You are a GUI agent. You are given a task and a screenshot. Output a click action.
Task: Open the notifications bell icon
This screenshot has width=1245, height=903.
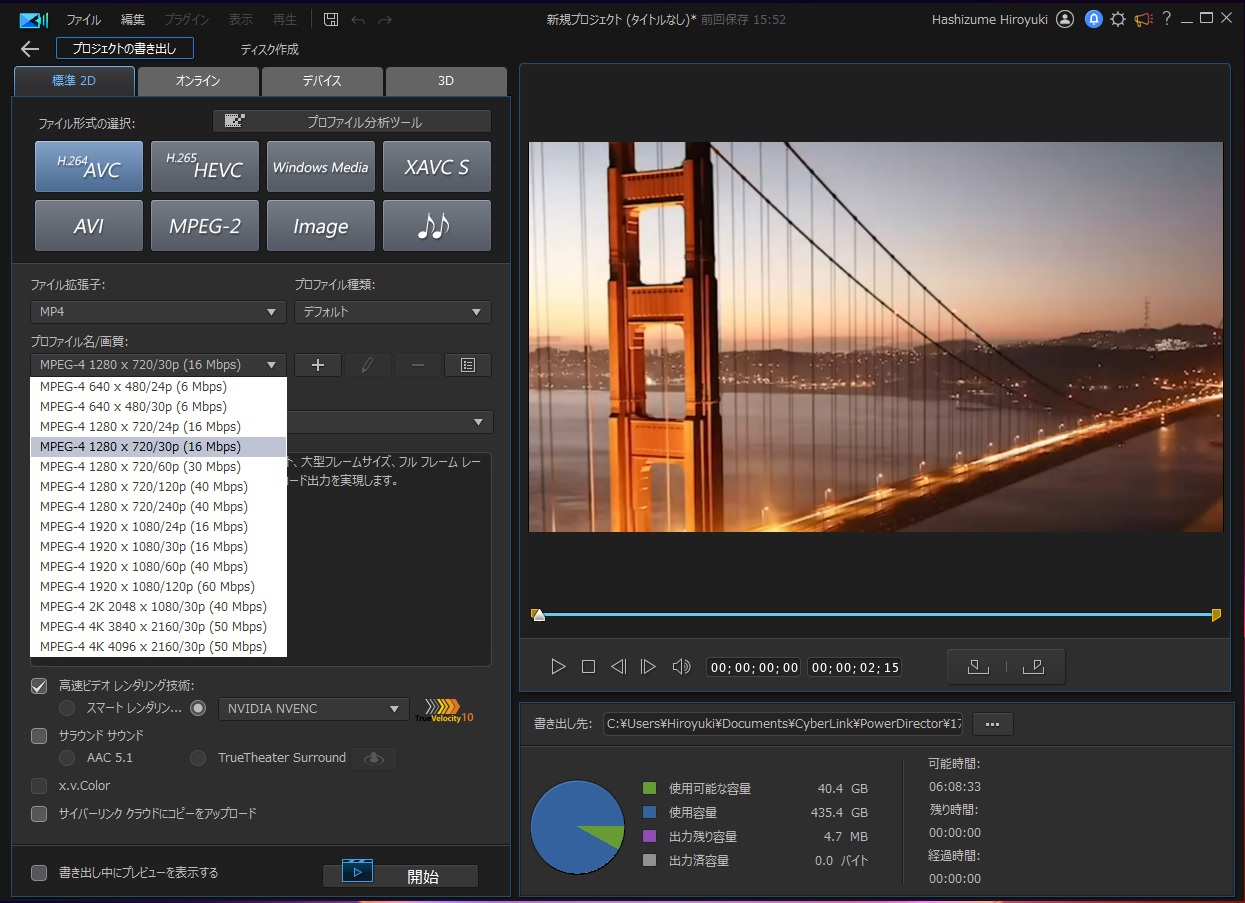point(1093,19)
